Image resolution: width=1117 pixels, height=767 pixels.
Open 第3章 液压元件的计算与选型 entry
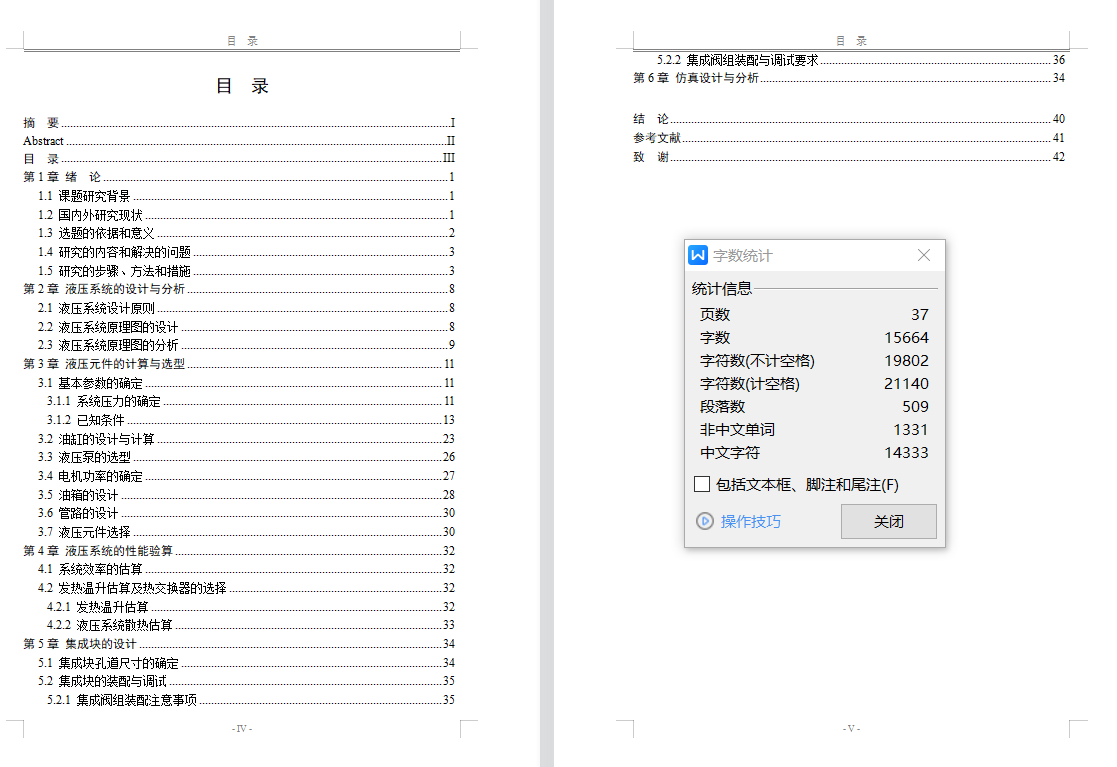point(239,364)
